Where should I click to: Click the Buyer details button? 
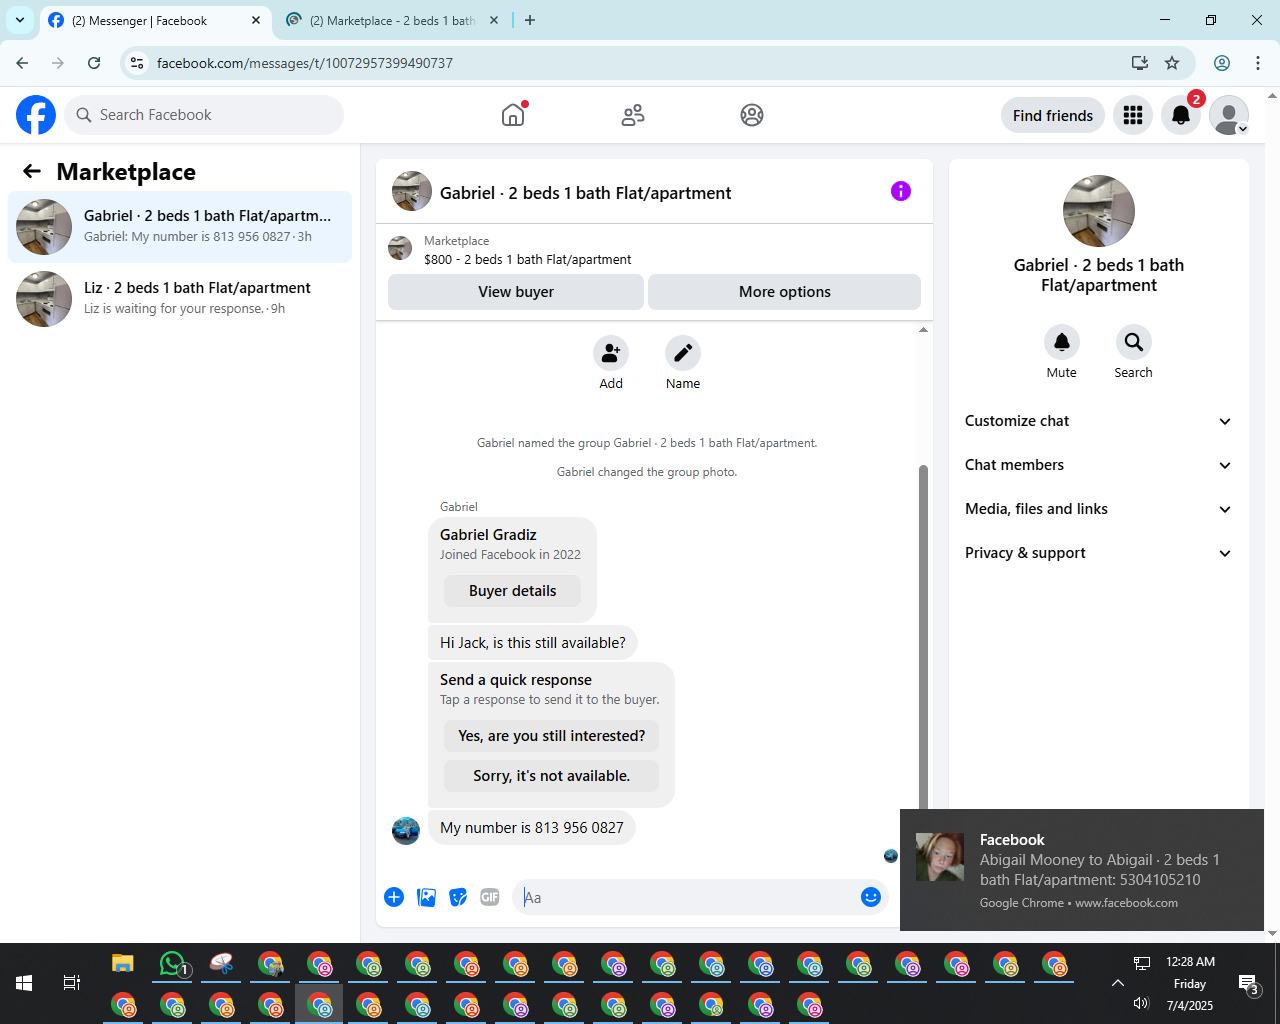pos(513,591)
